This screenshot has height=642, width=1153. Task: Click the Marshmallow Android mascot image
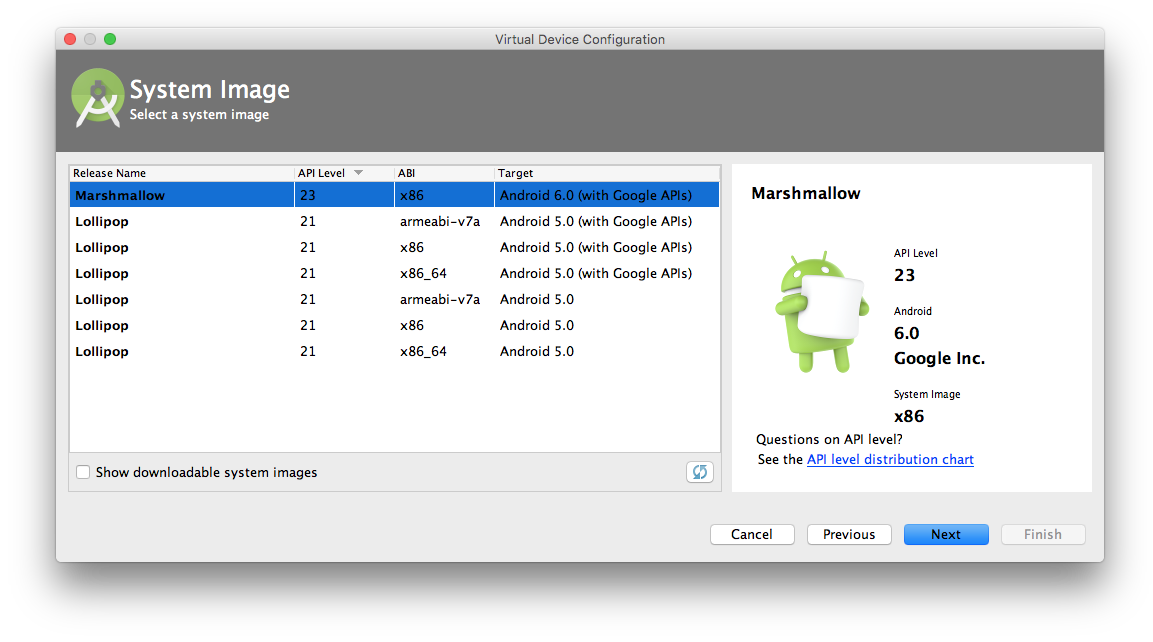tap(821, 312)
